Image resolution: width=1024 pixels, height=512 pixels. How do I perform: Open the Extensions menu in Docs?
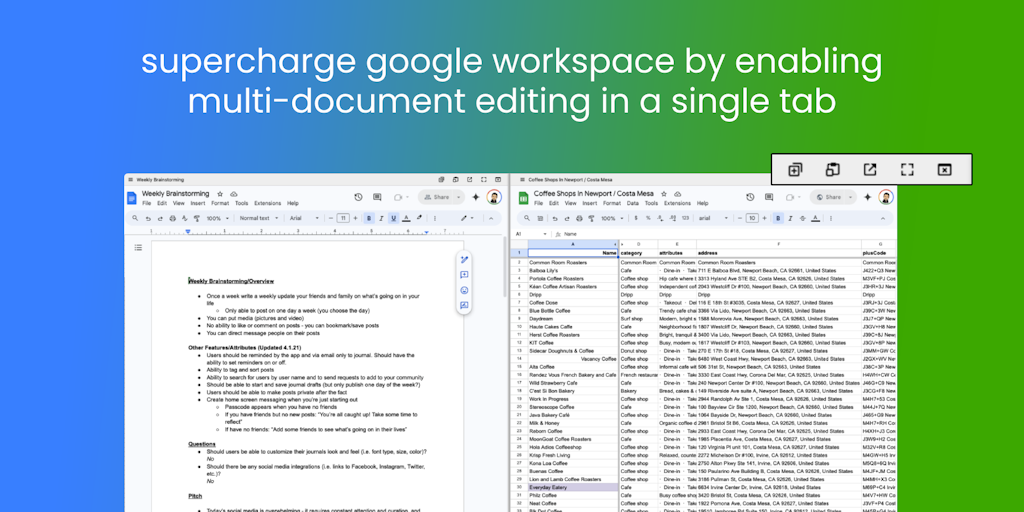pos(267,203)
